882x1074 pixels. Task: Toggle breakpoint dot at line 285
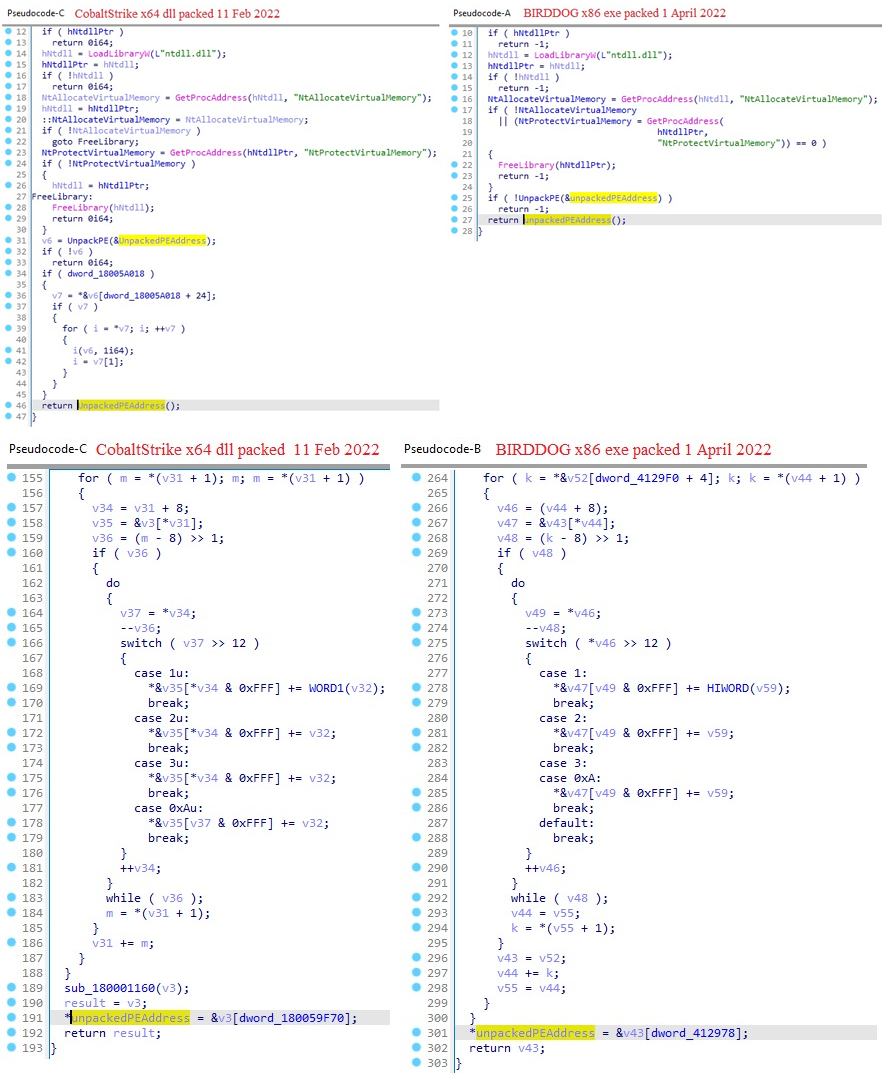tap(416, 792)
